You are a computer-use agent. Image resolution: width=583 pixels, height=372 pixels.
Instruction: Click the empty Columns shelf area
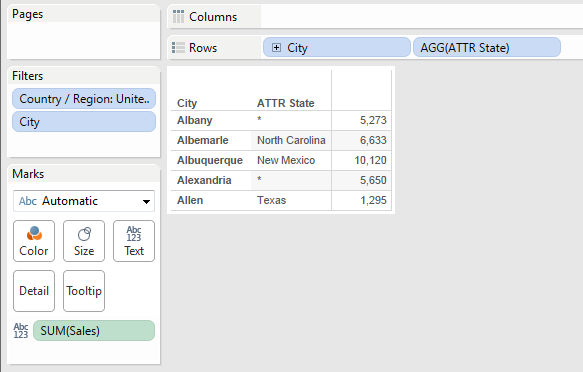click(x=422, y=17)
